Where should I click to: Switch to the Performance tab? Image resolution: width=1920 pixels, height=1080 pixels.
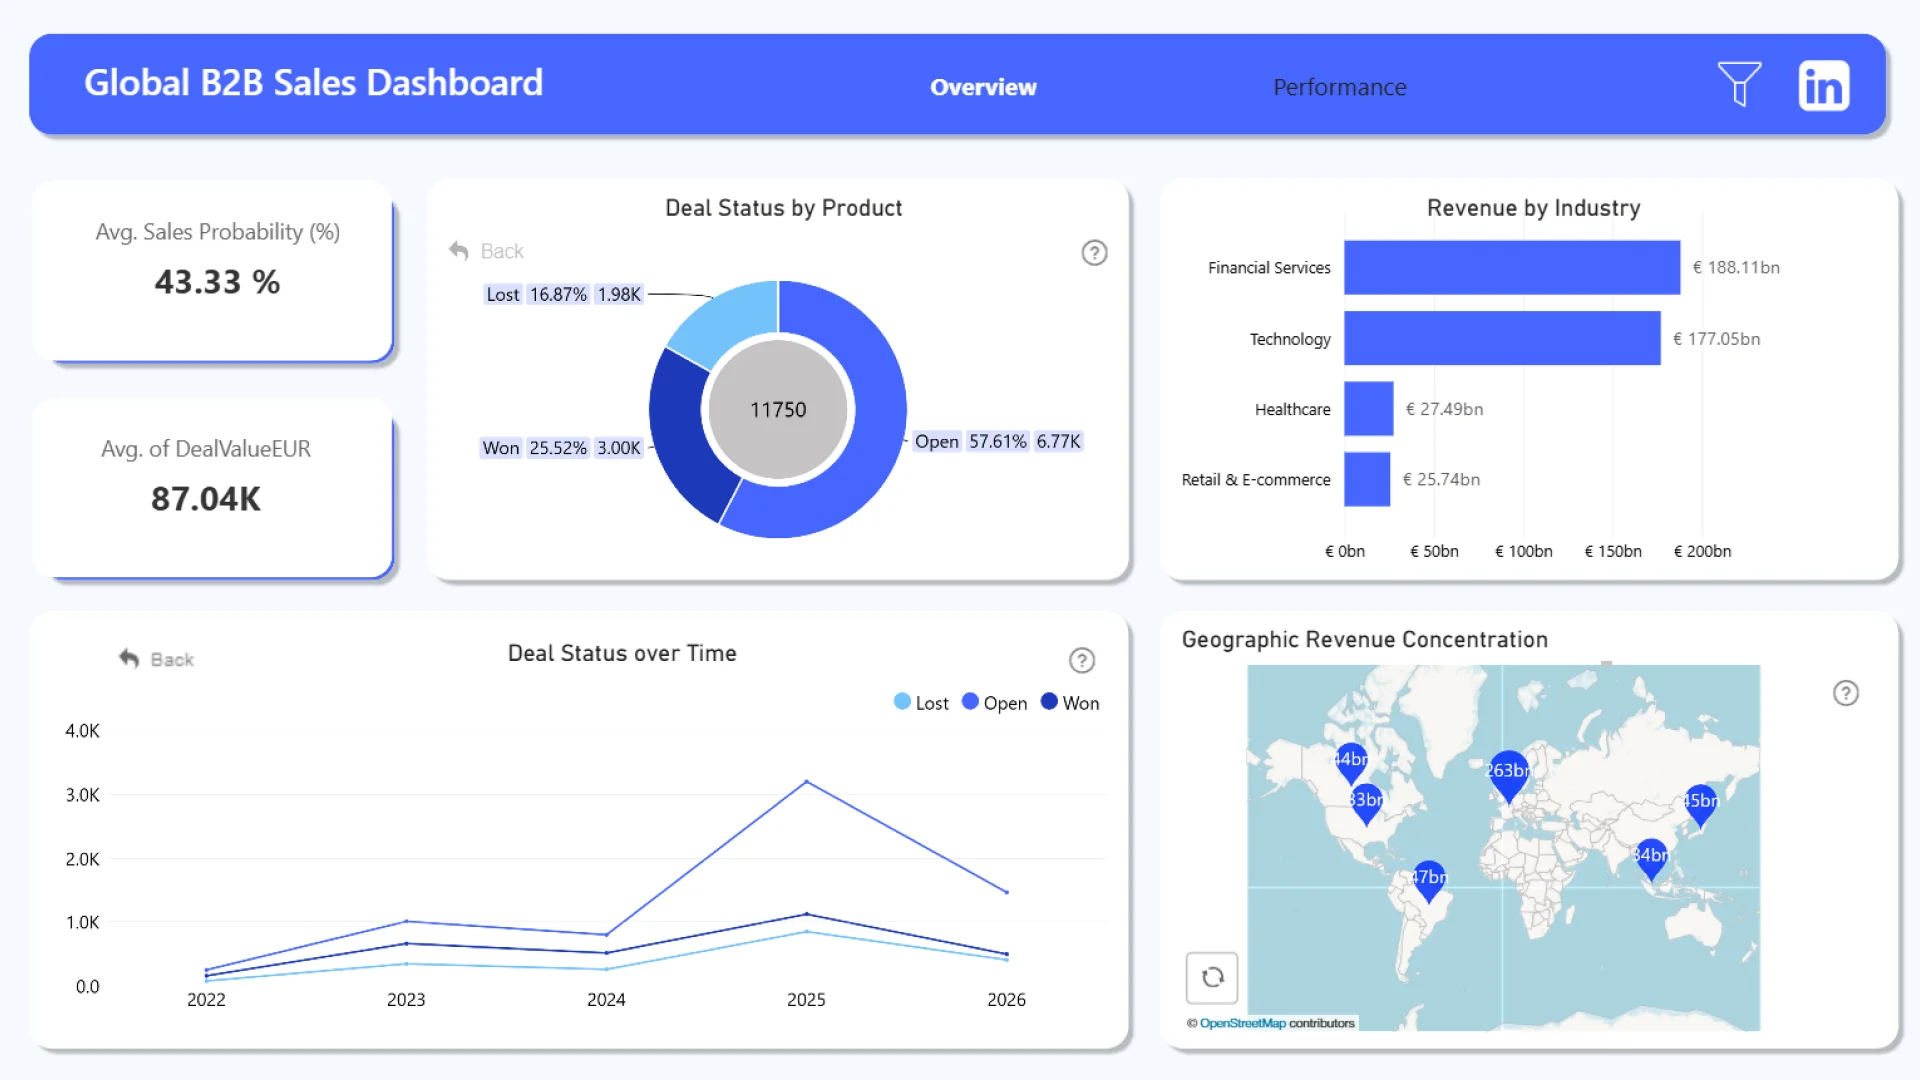(1339, 87)
